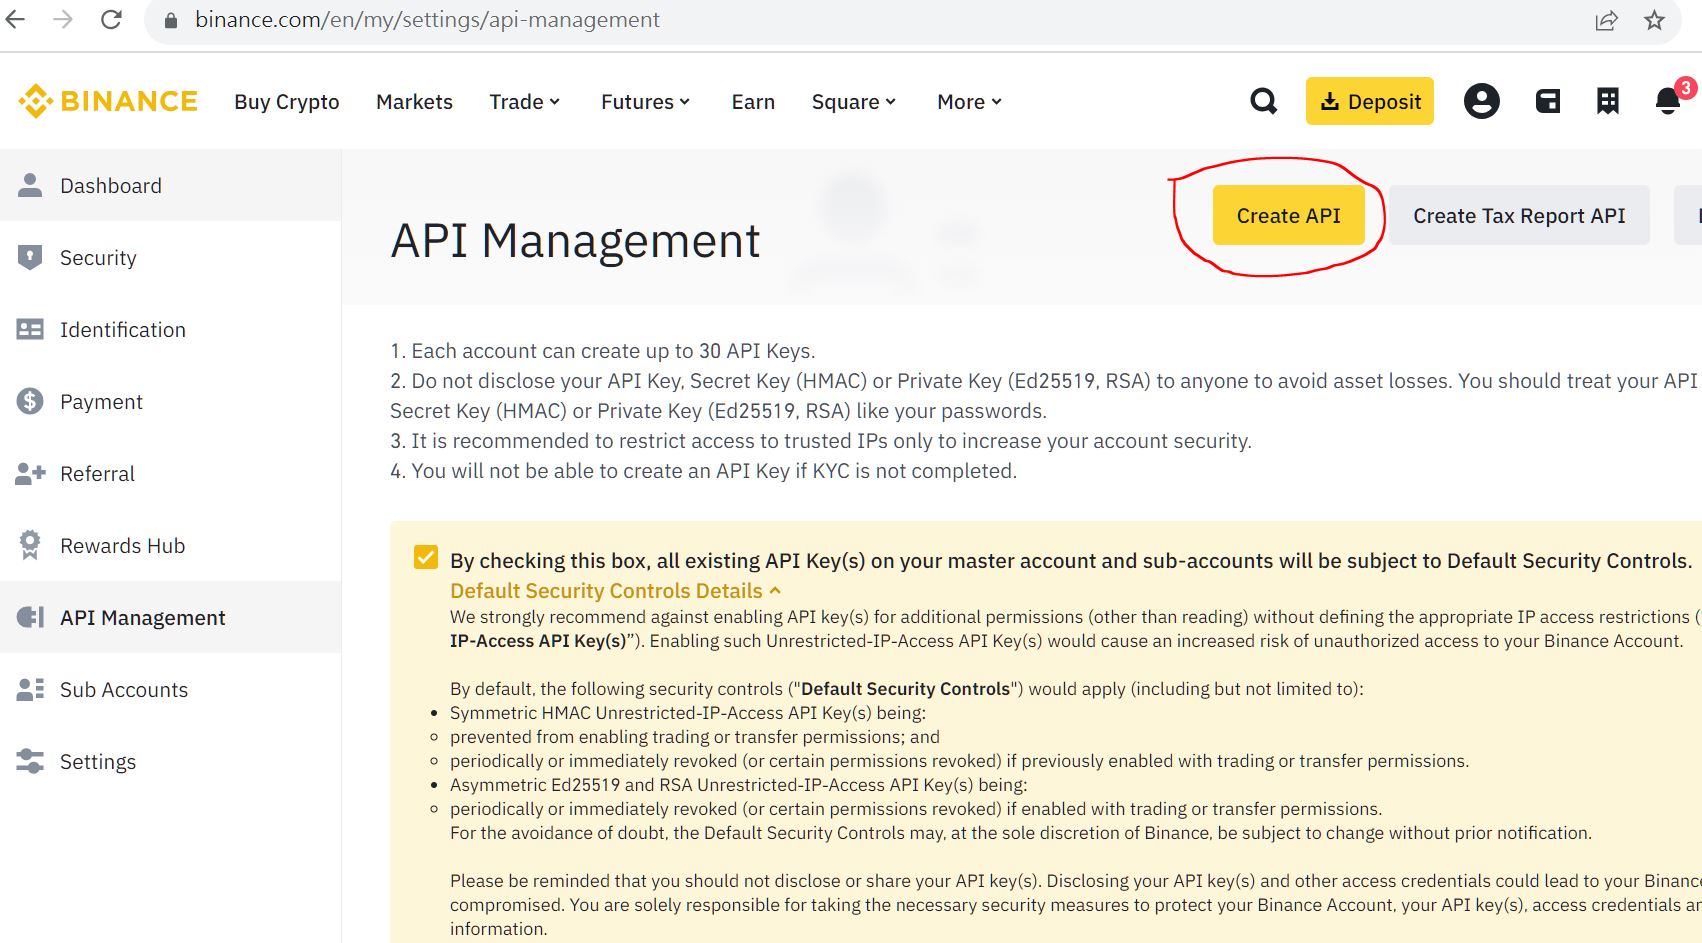Open Security in the sidebar
The width and height of the screenshot is (1702, 943).
click(98, 258)
